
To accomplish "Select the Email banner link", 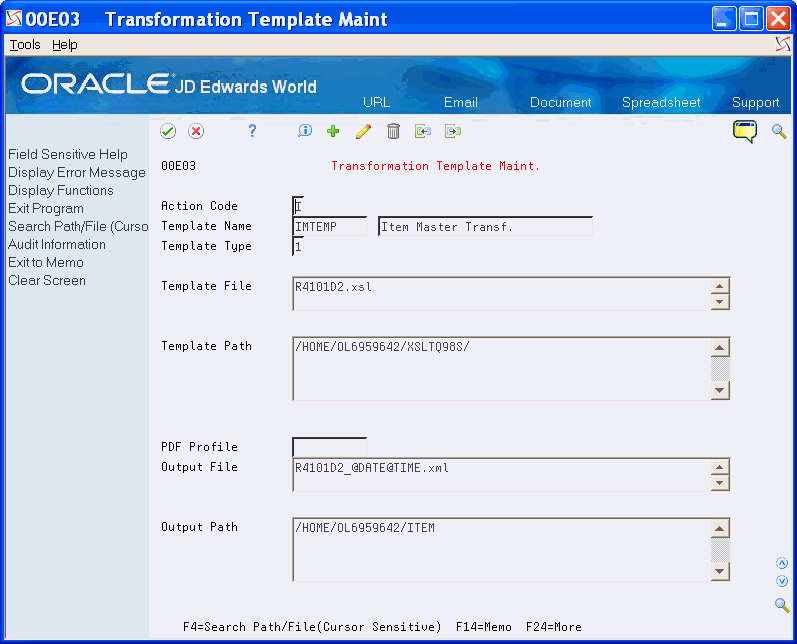I will coord(461,102).
